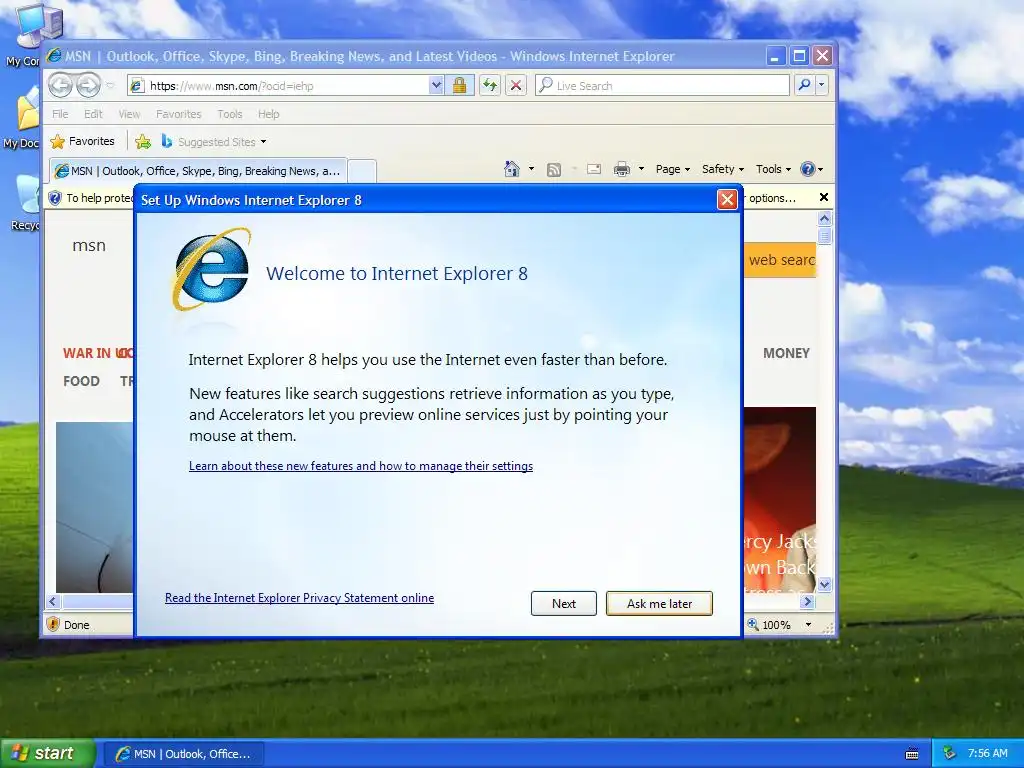The image size is (1024, 768).
Task: Click the Ask me later button
Action: (x=660, y=603)
